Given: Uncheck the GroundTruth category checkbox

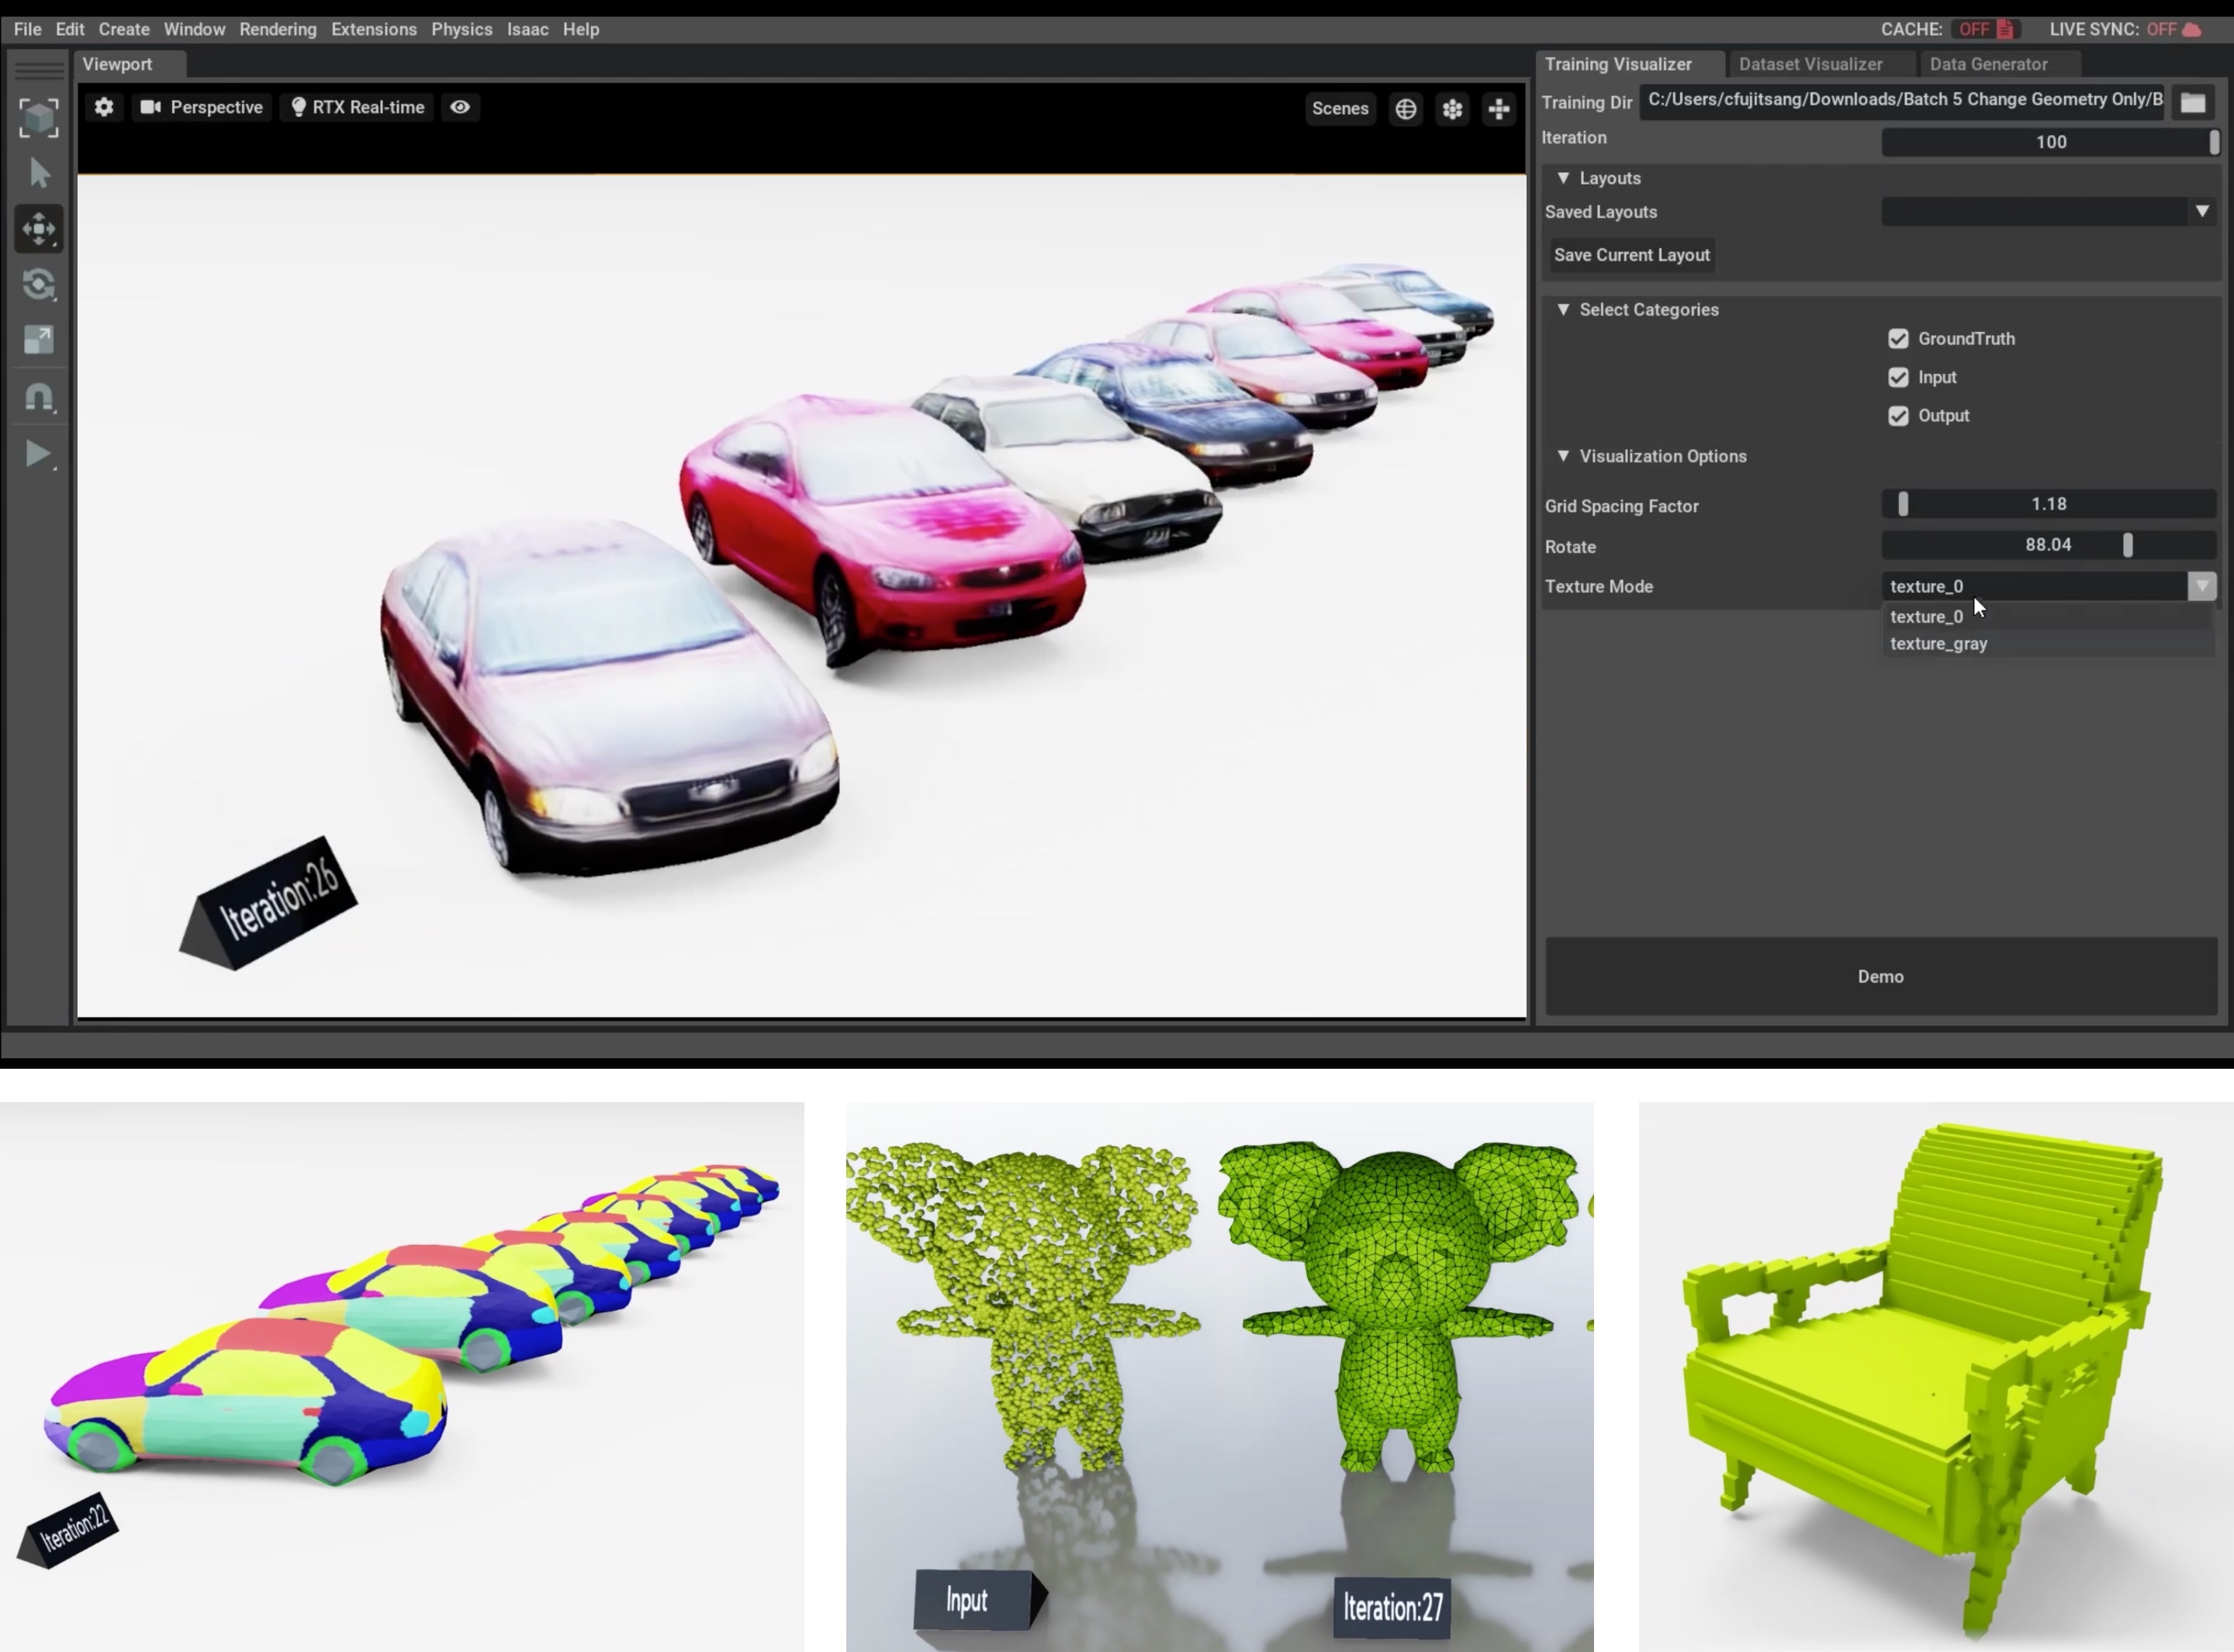Looking at the screenshot, I should click(x=1898, y=339).
